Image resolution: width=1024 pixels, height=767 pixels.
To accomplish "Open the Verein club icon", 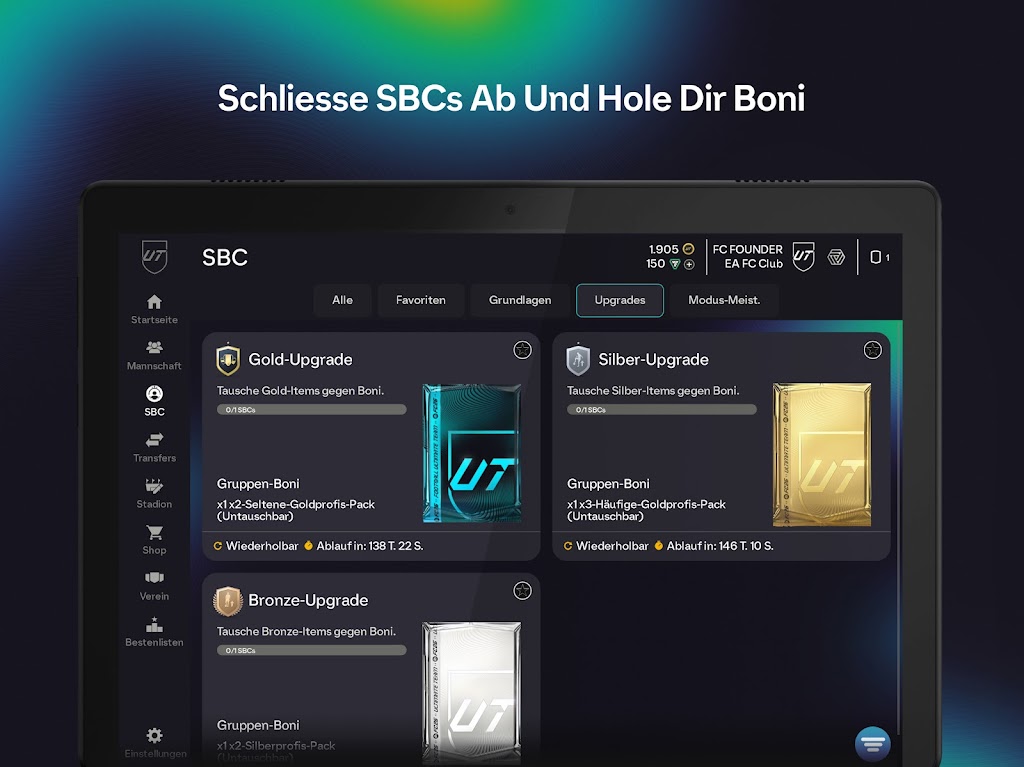I will [x=154, y=578].
